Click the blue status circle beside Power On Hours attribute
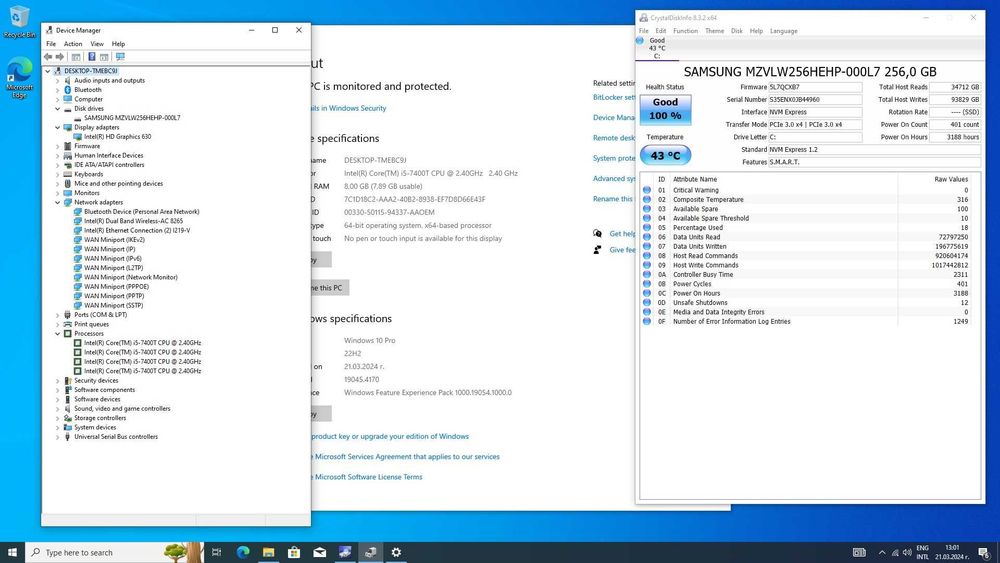Viewport: 1000px width, 563px height. coord(647,293)
